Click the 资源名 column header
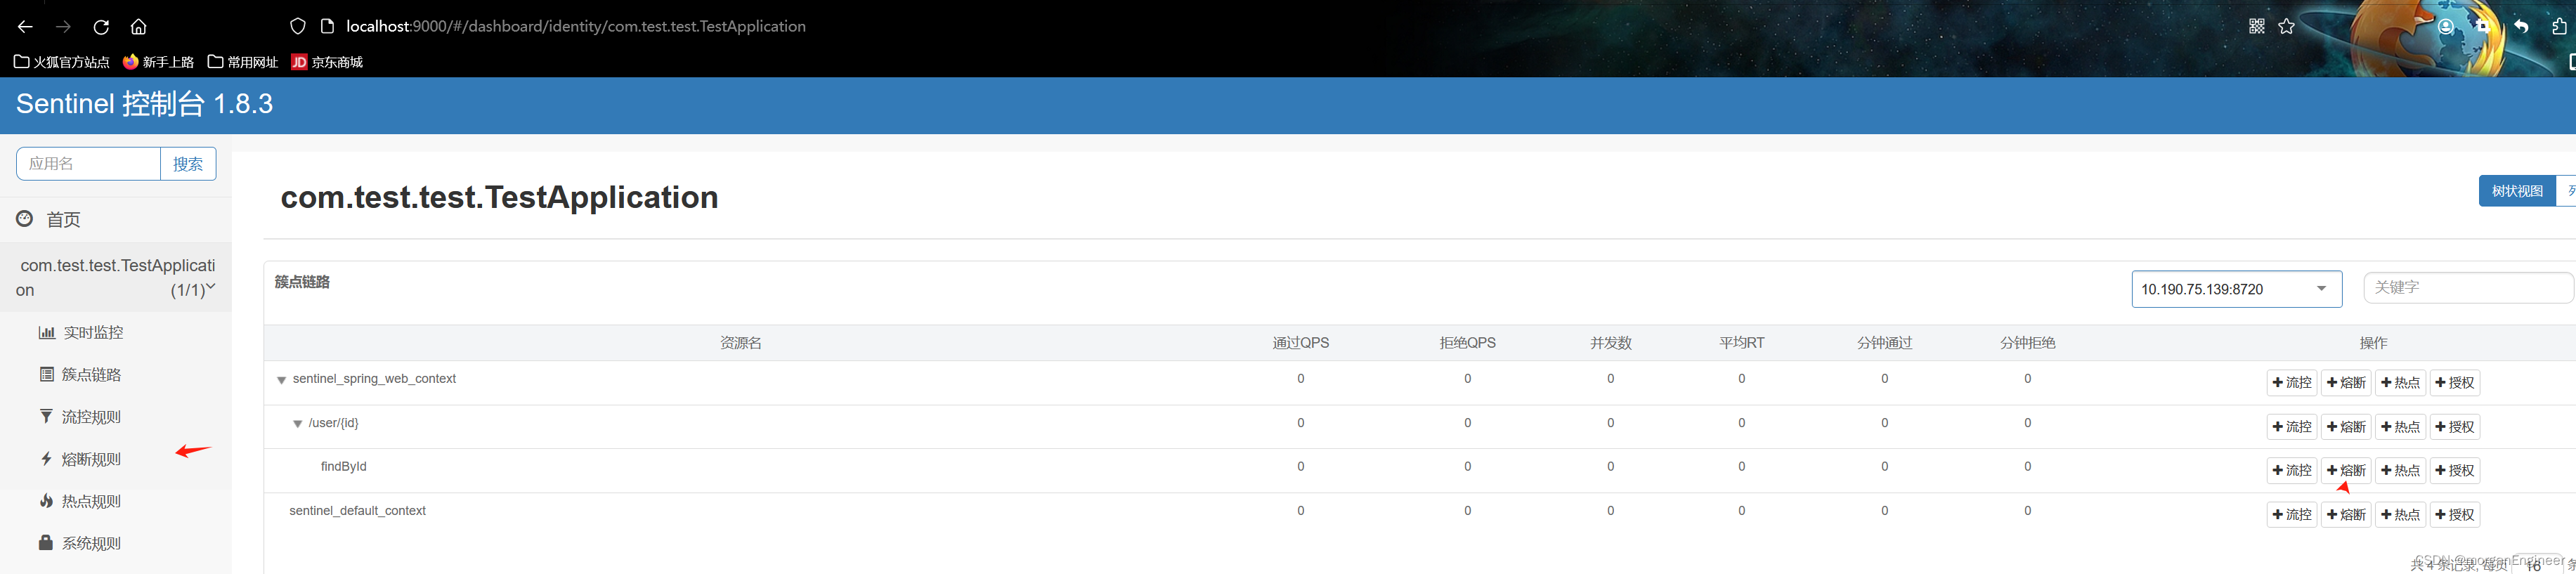The width and height of the screenshot is (2576, 574). [741, 343]
